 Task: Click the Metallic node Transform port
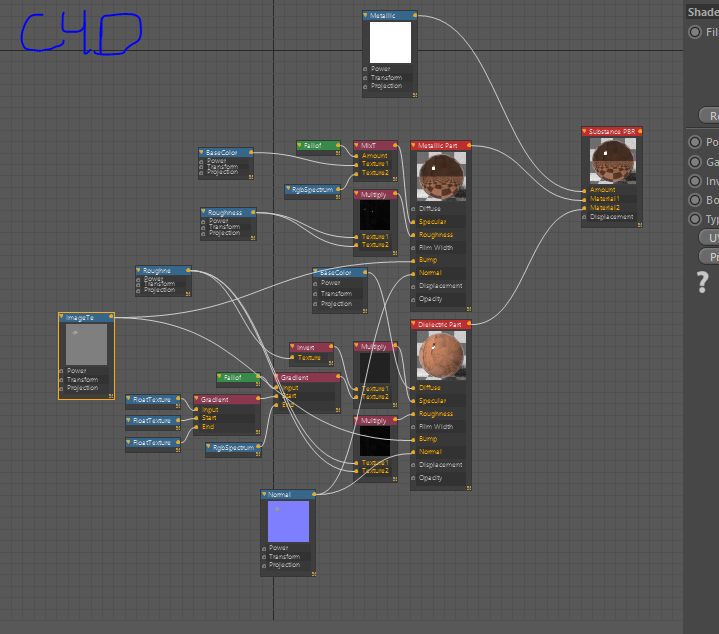[x=365, y=78]
